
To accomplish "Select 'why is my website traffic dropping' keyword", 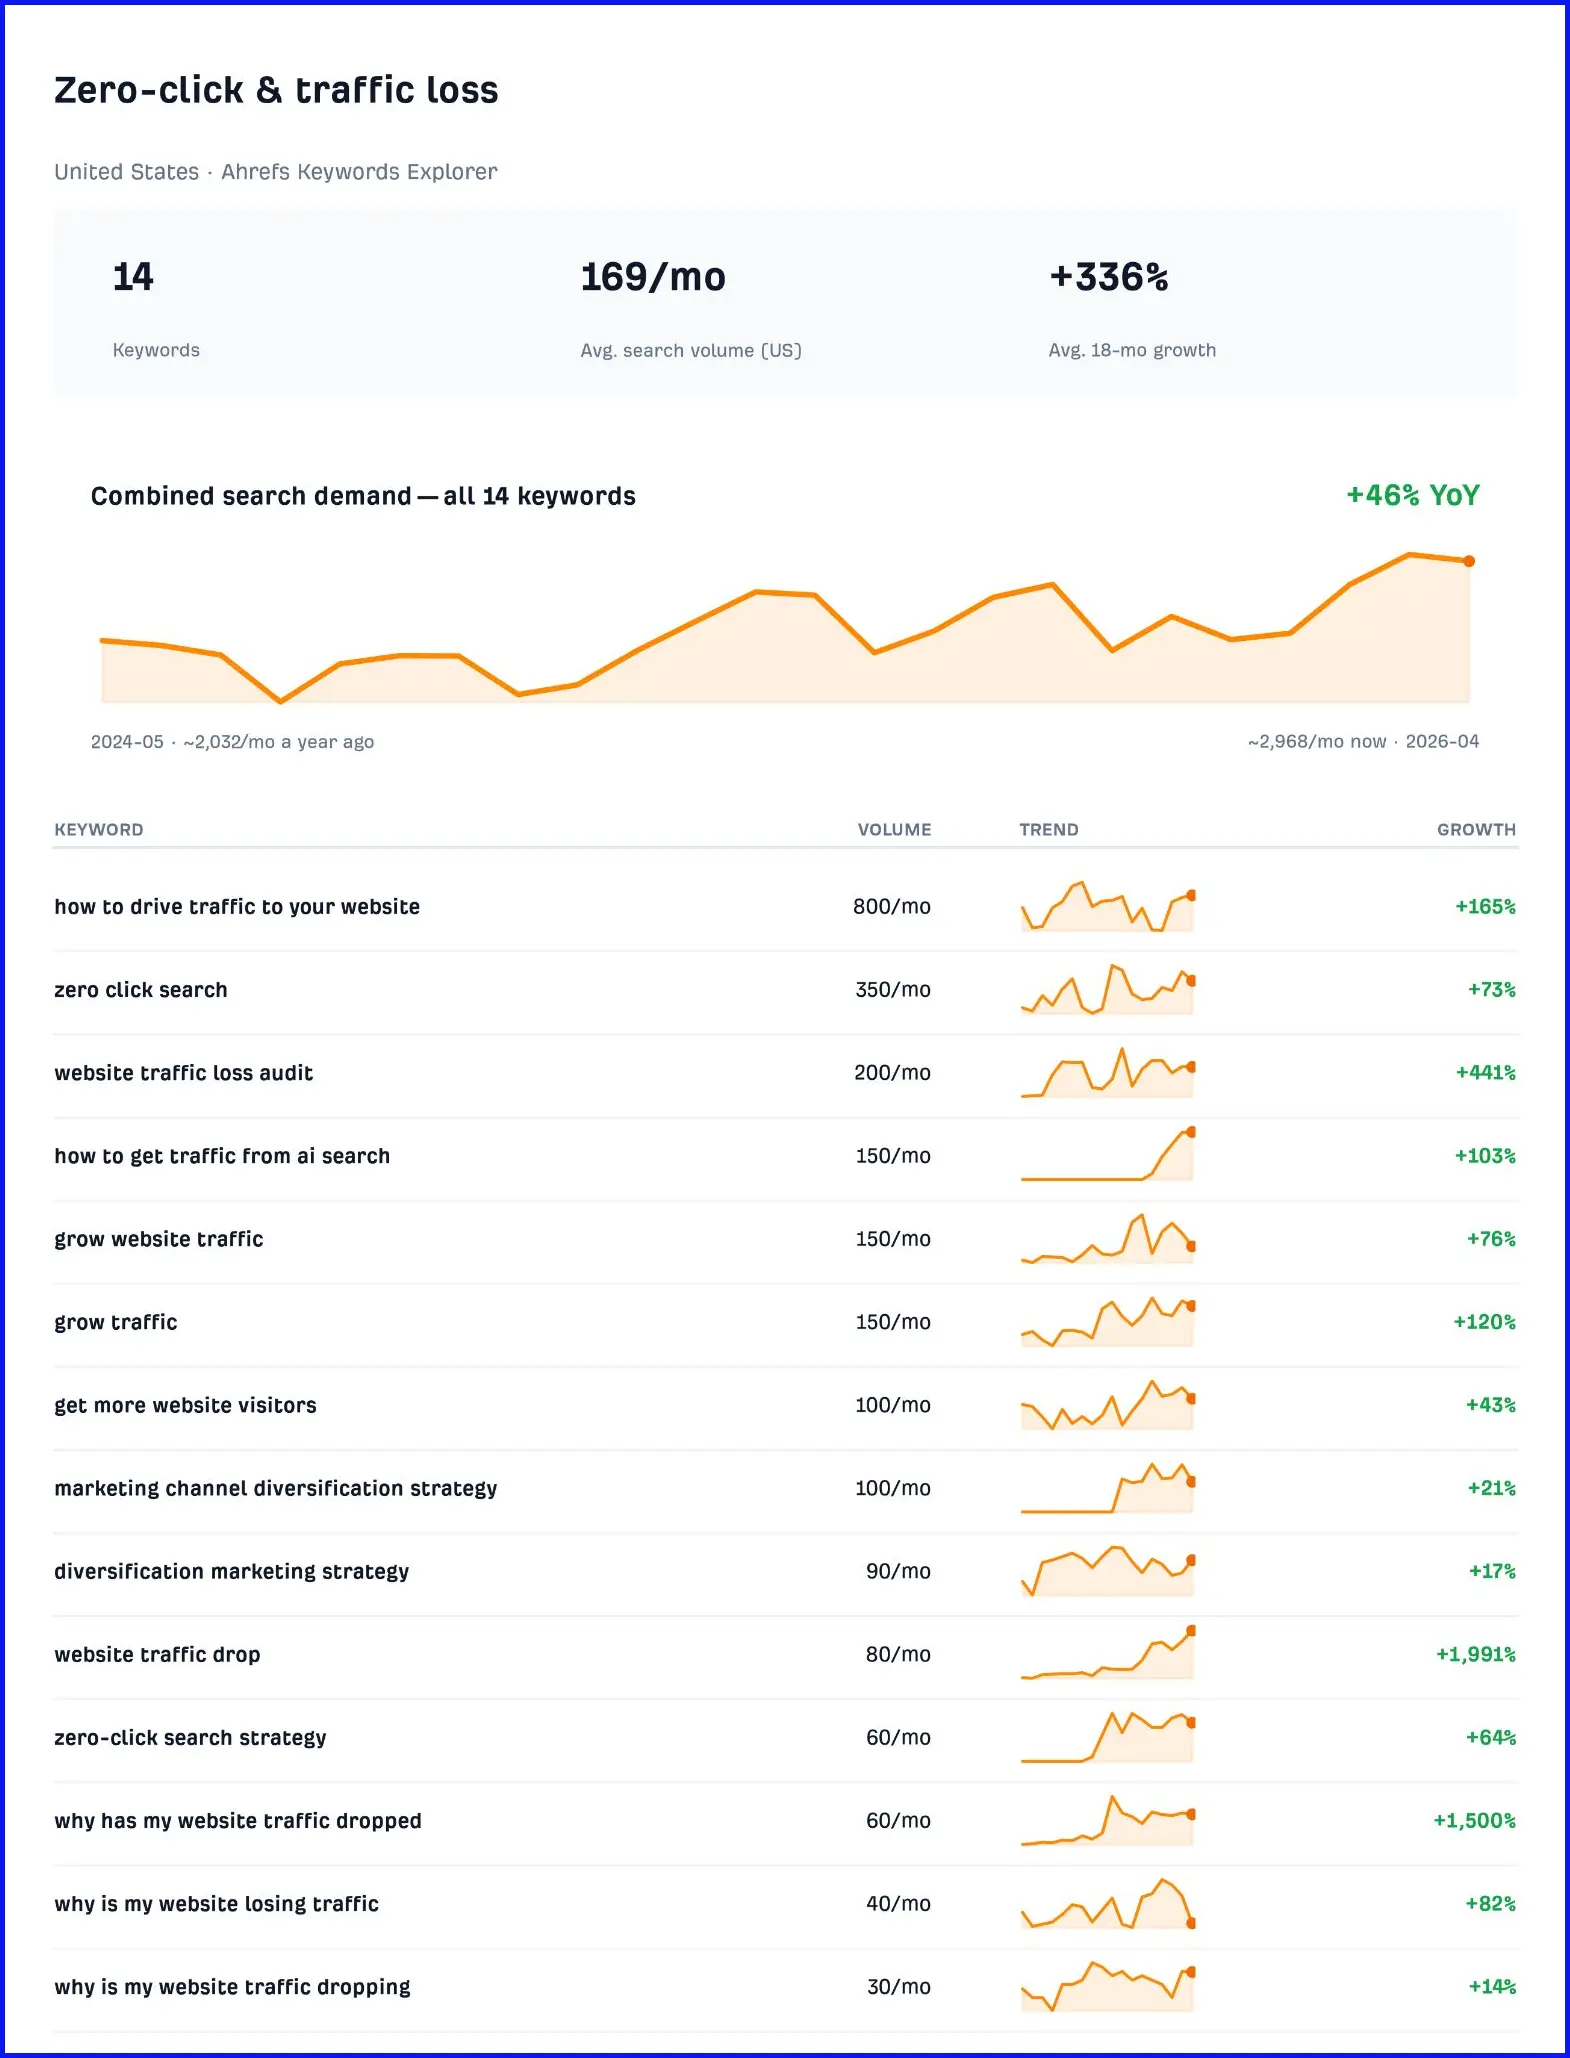I will pyautogui.click(x=232, y=1986).
